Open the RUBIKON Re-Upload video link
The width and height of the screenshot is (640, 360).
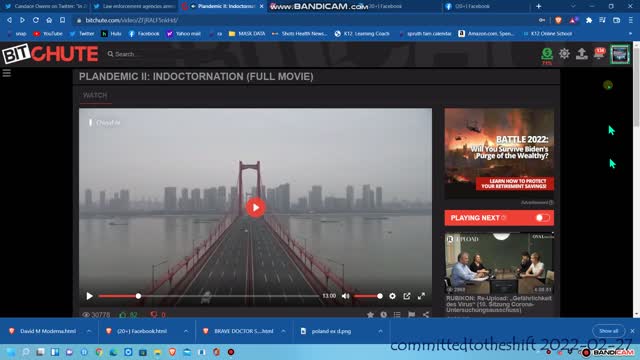pos(499,304)
